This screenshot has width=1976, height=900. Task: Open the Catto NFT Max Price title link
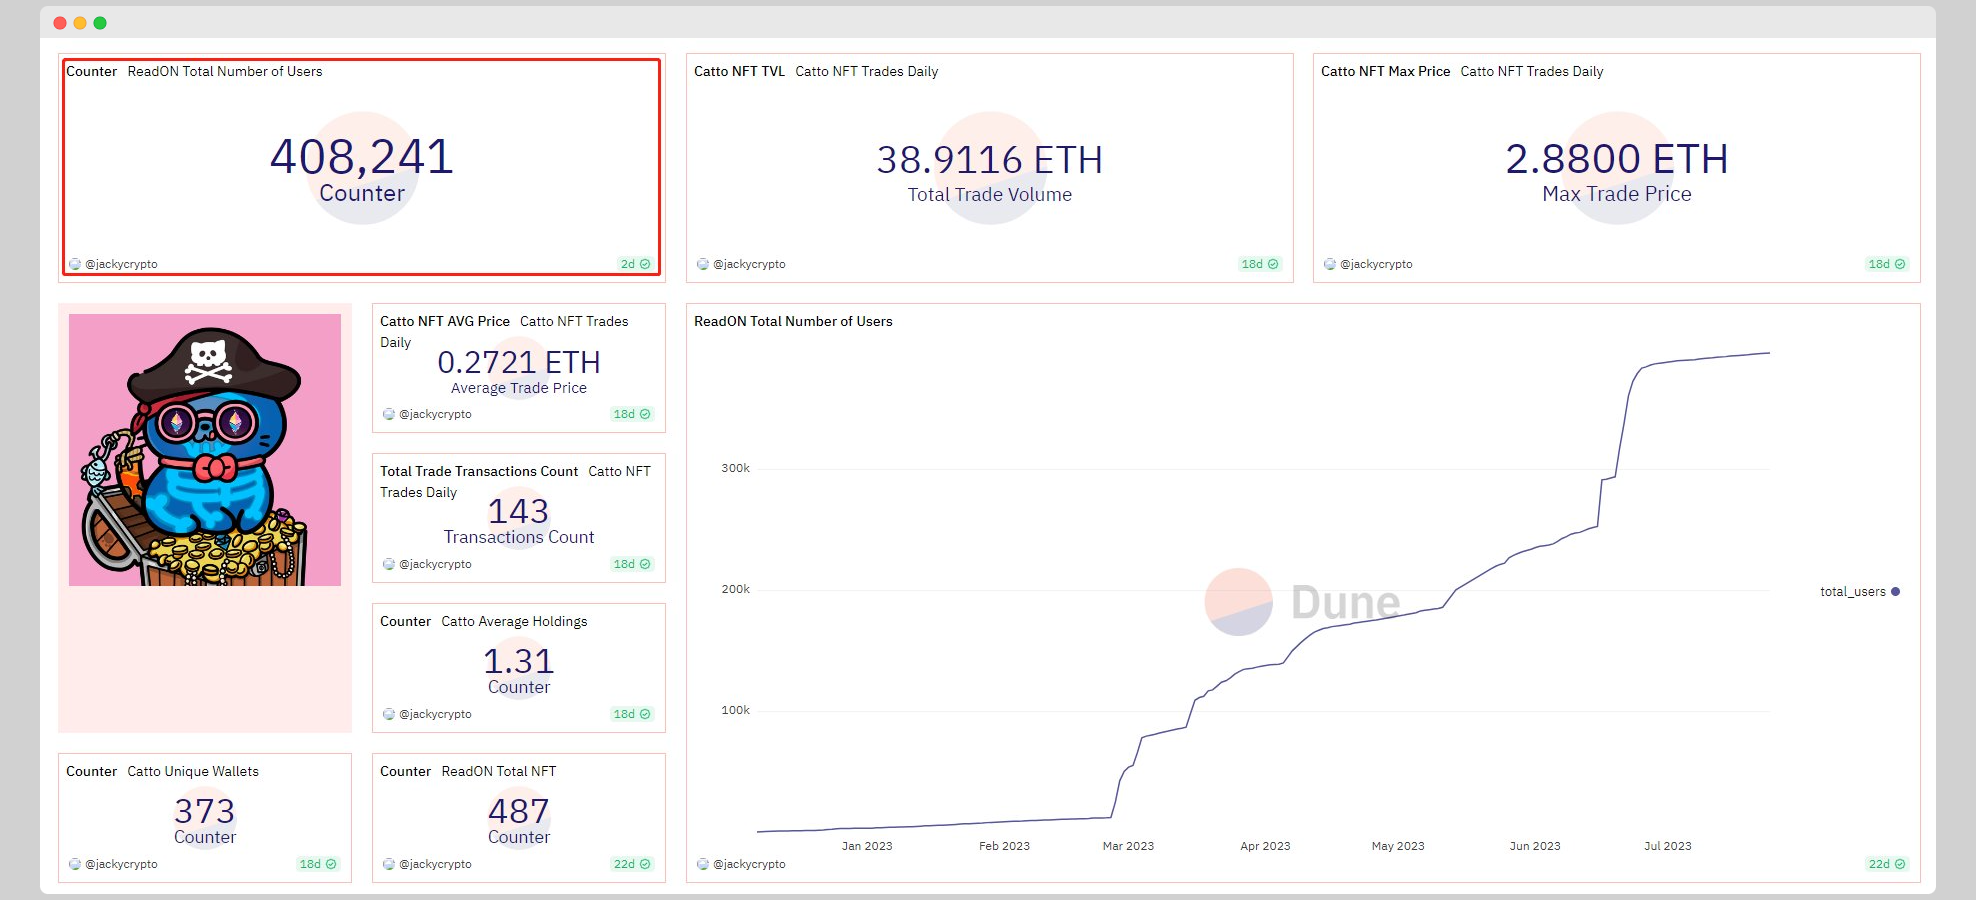[1385, 71]
